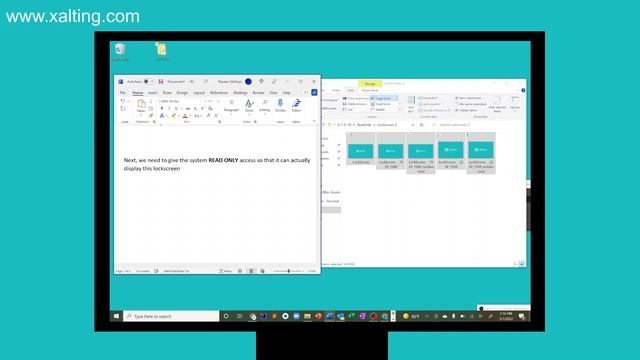Switch to the Review tab in Word
The image size is (640, 360).
(x=258, y=93)
